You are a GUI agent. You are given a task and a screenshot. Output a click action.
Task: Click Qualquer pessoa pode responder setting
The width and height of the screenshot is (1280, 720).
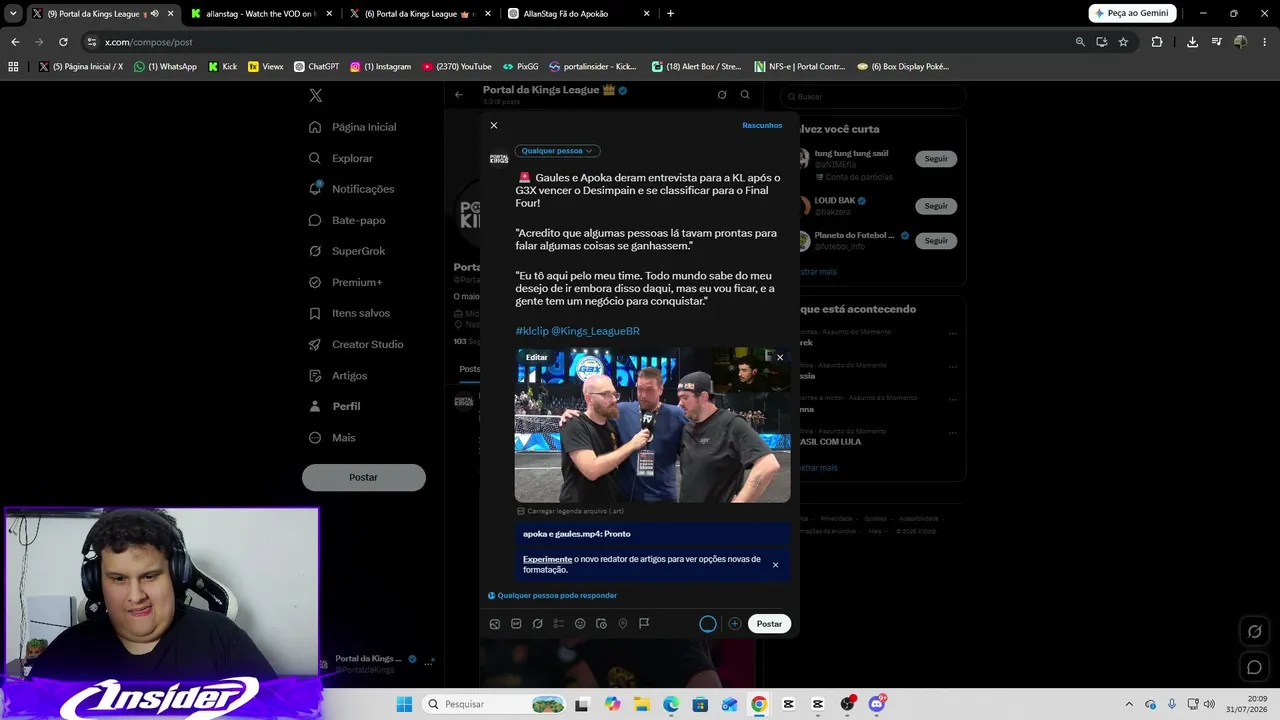click(552, 595)
